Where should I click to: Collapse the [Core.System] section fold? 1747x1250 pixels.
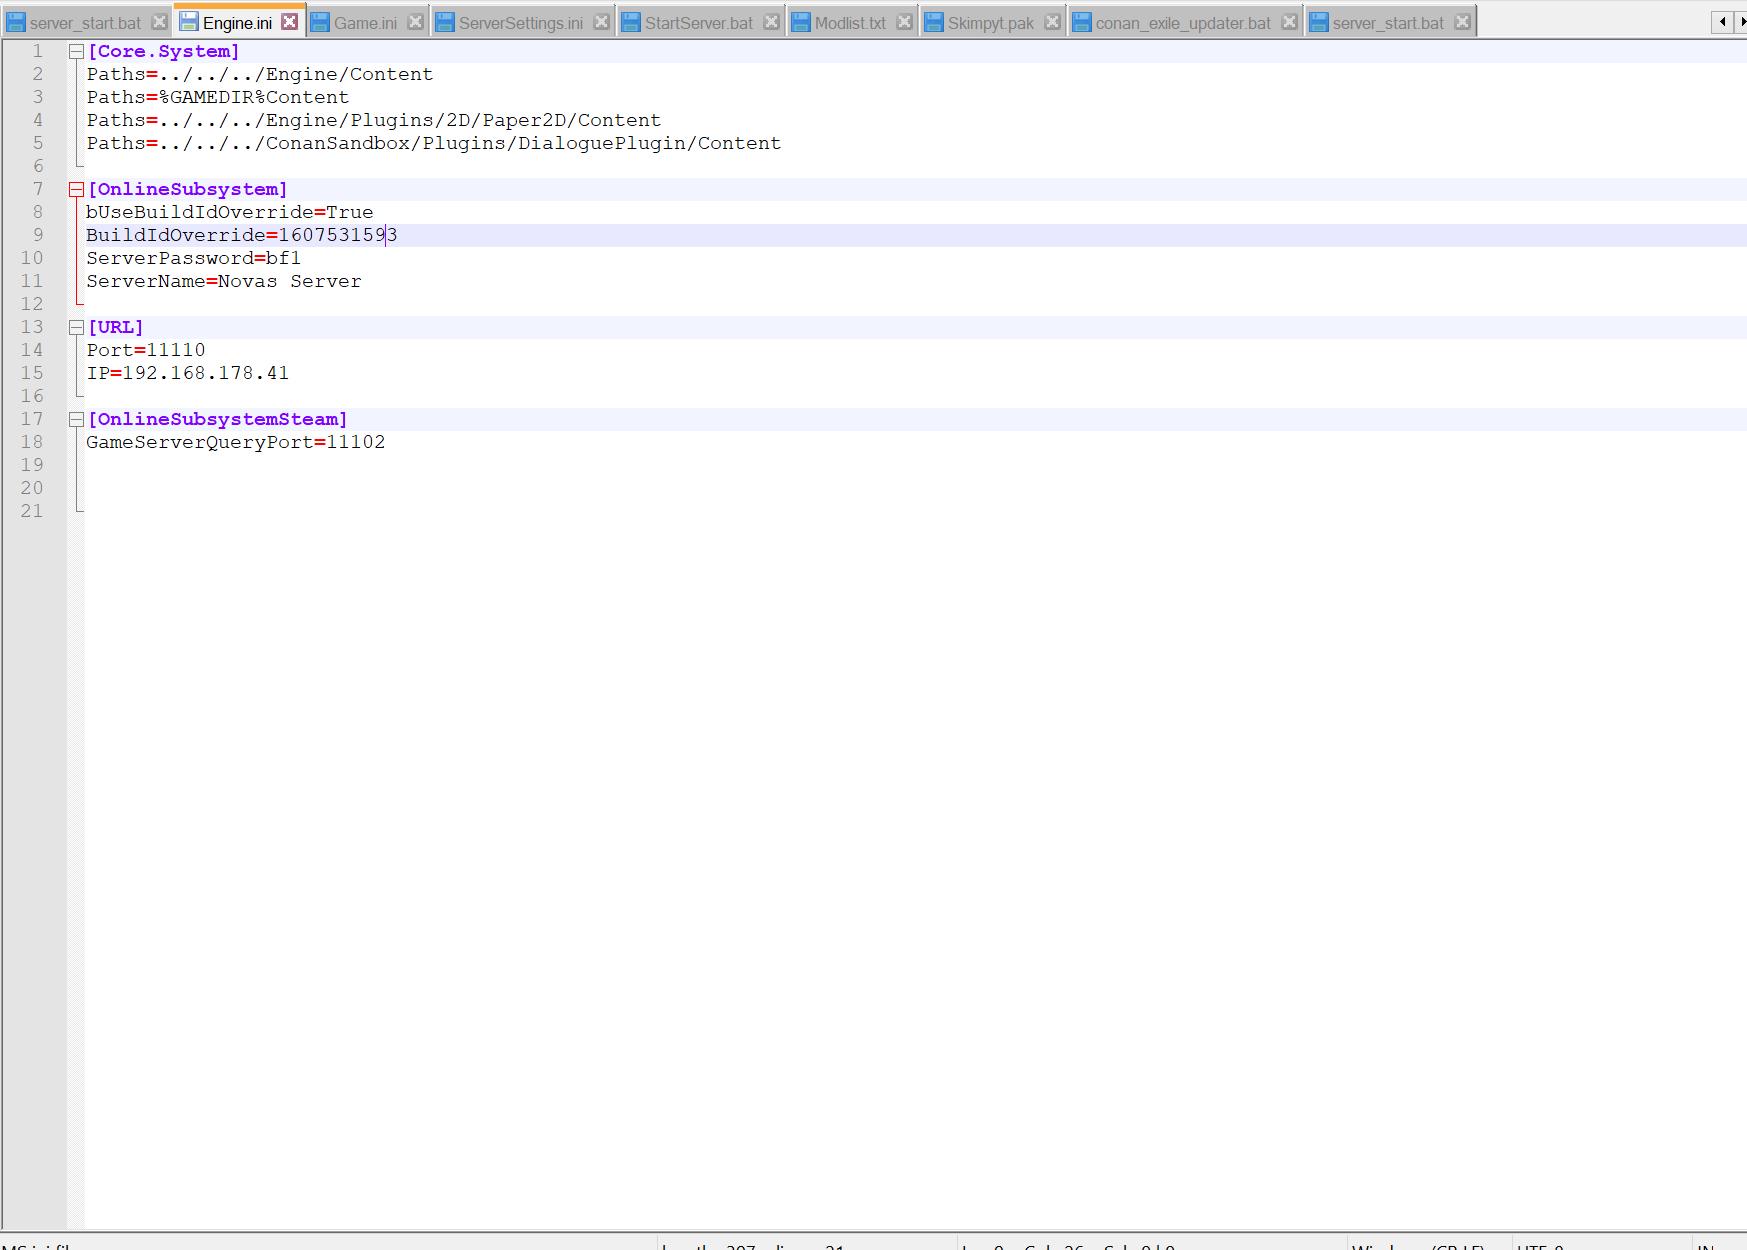[x=76, y=52]
